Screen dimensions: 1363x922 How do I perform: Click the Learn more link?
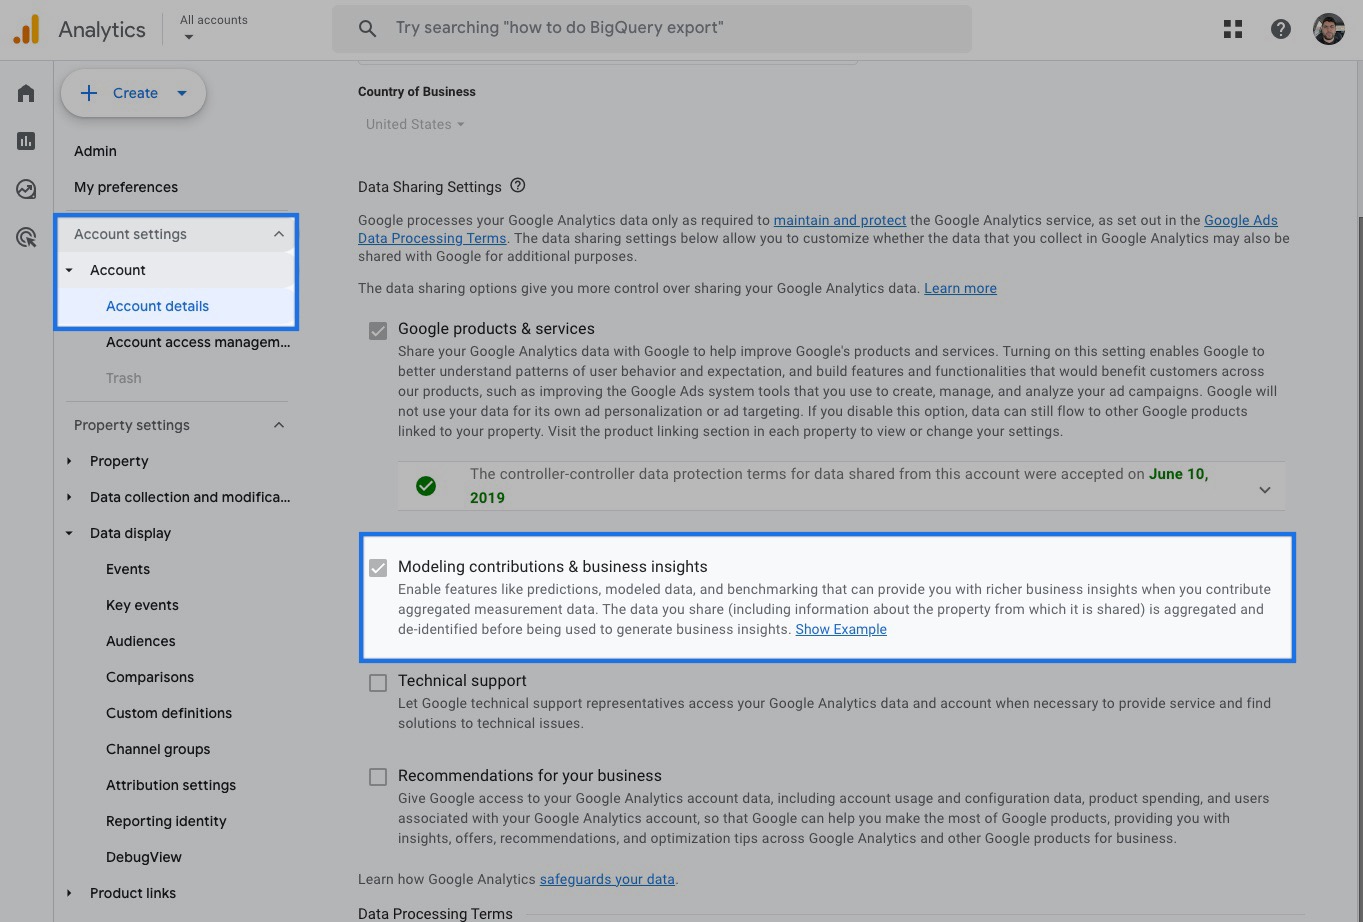pyautogui.click(x=960, y=288)
